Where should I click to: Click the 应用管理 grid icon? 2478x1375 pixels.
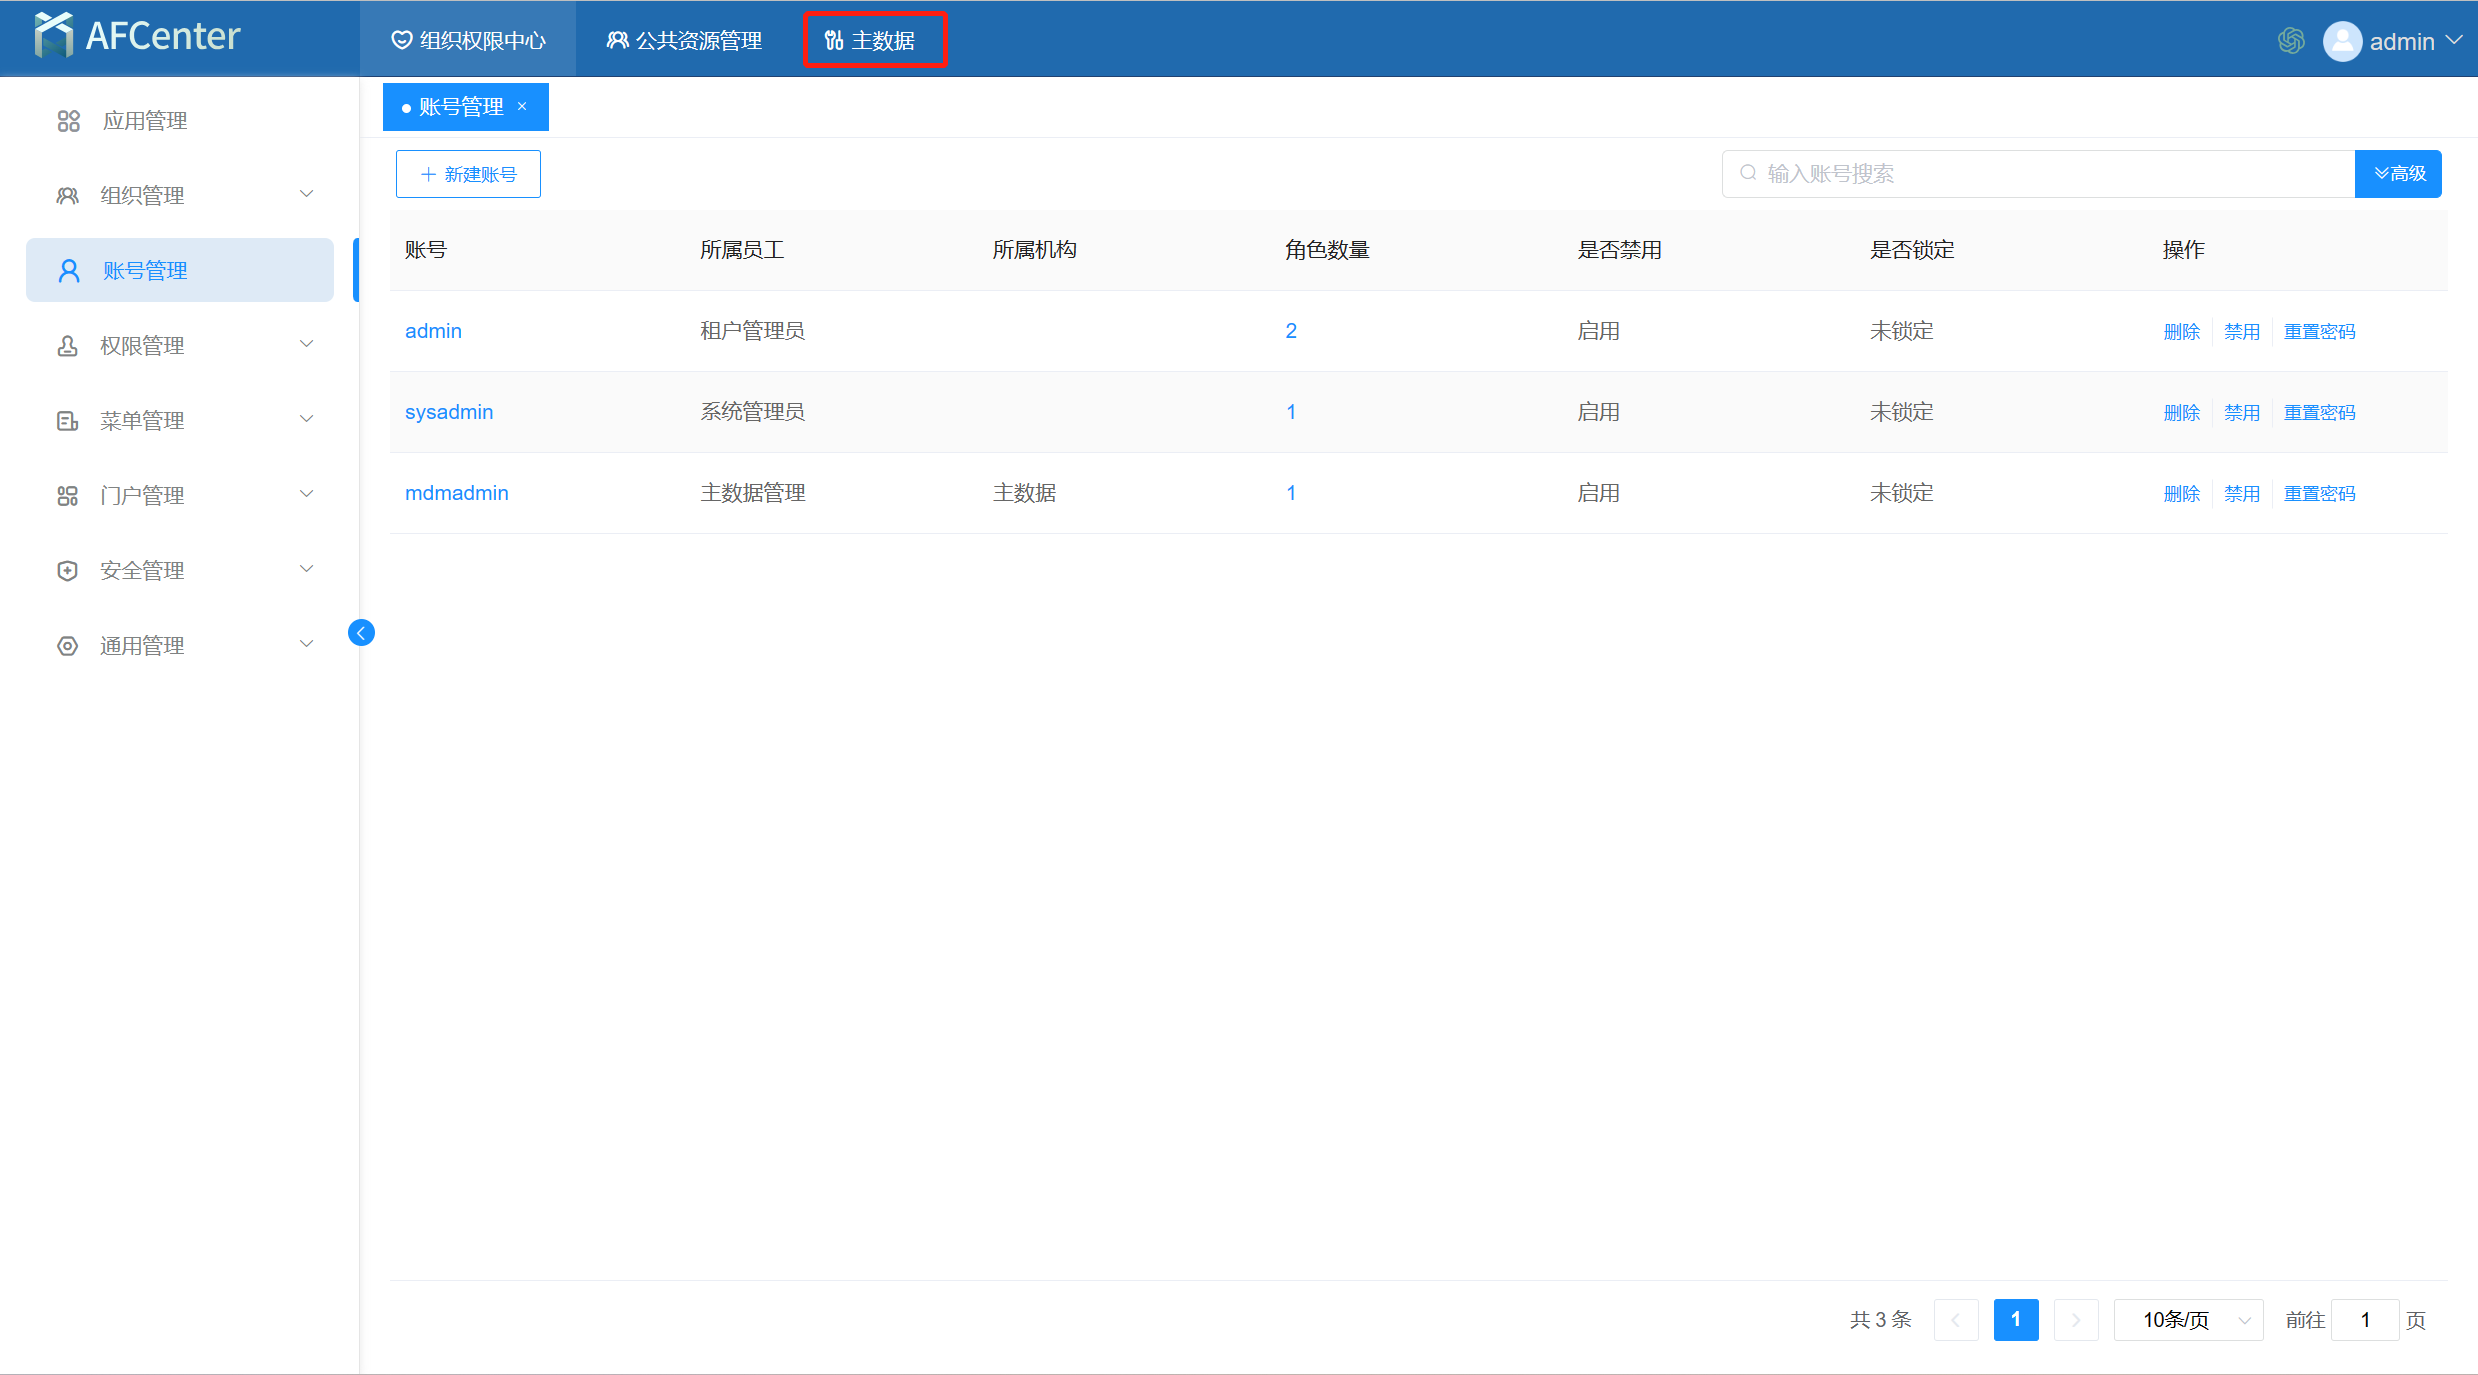coord(68,121)
